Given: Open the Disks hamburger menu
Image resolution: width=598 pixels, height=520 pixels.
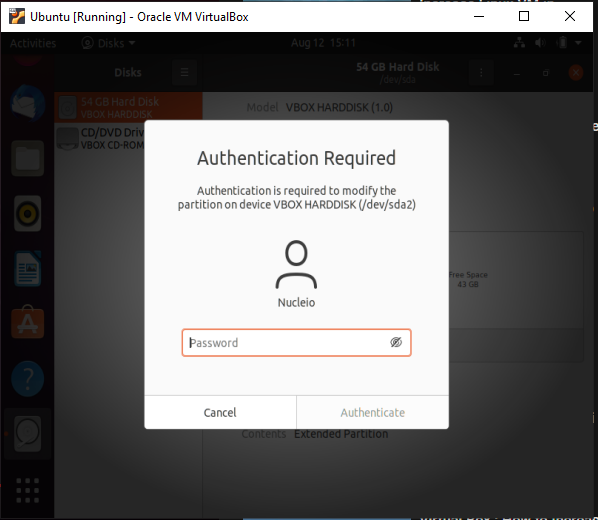Looking at the screenshot, I should click(185, 72).
